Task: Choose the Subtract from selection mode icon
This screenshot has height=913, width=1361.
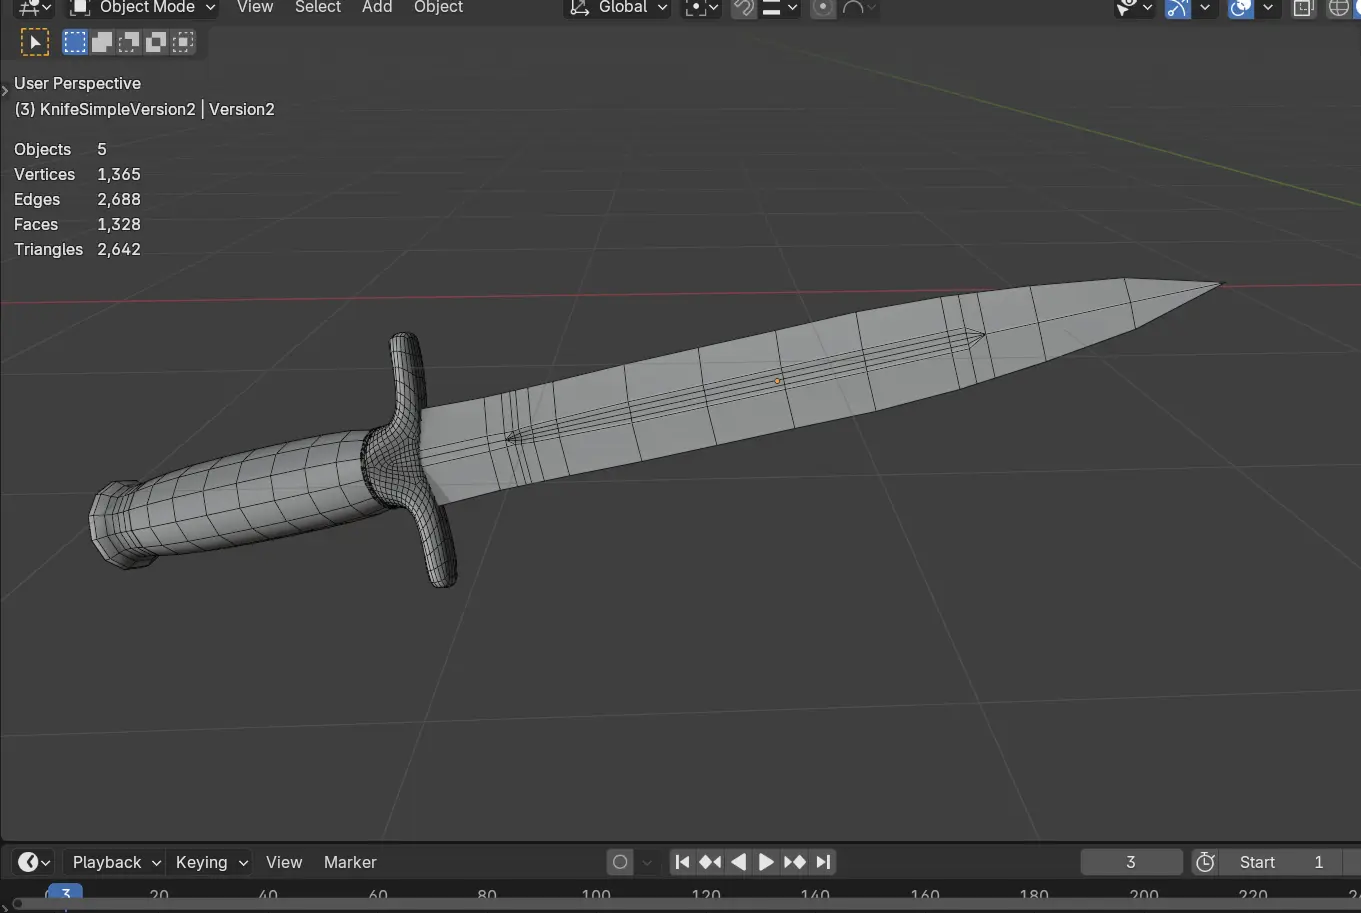Action: (129, 42)
